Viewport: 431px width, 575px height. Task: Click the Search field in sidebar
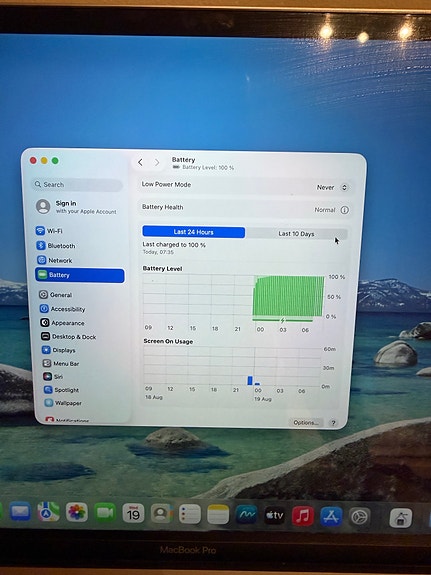(x=78, y=185)
